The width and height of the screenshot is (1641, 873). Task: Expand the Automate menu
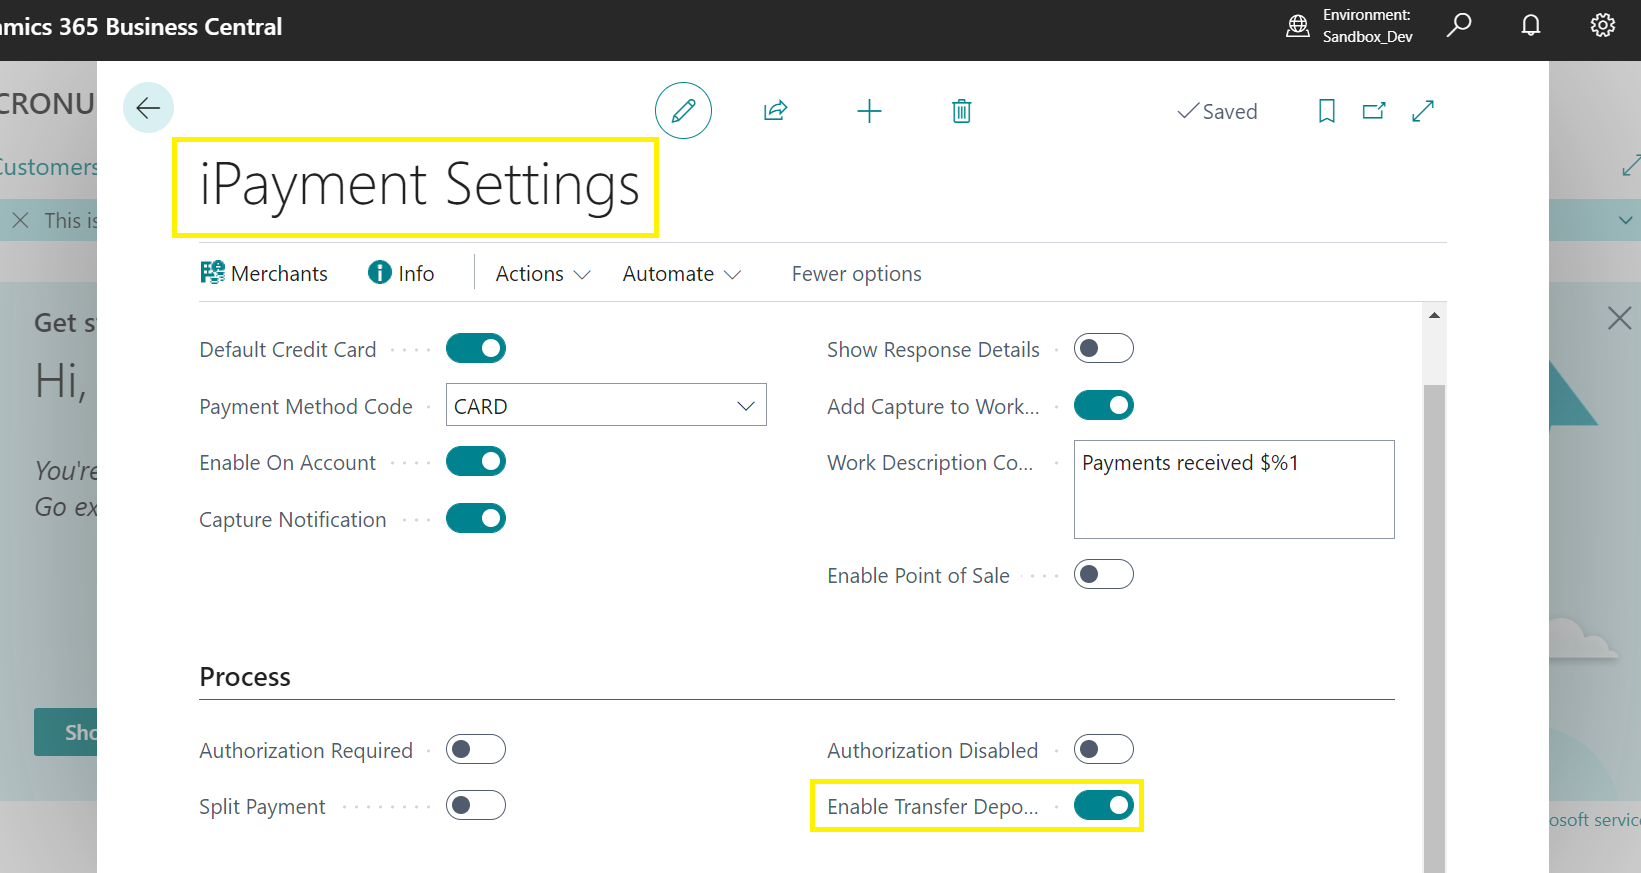pos(682,274)
